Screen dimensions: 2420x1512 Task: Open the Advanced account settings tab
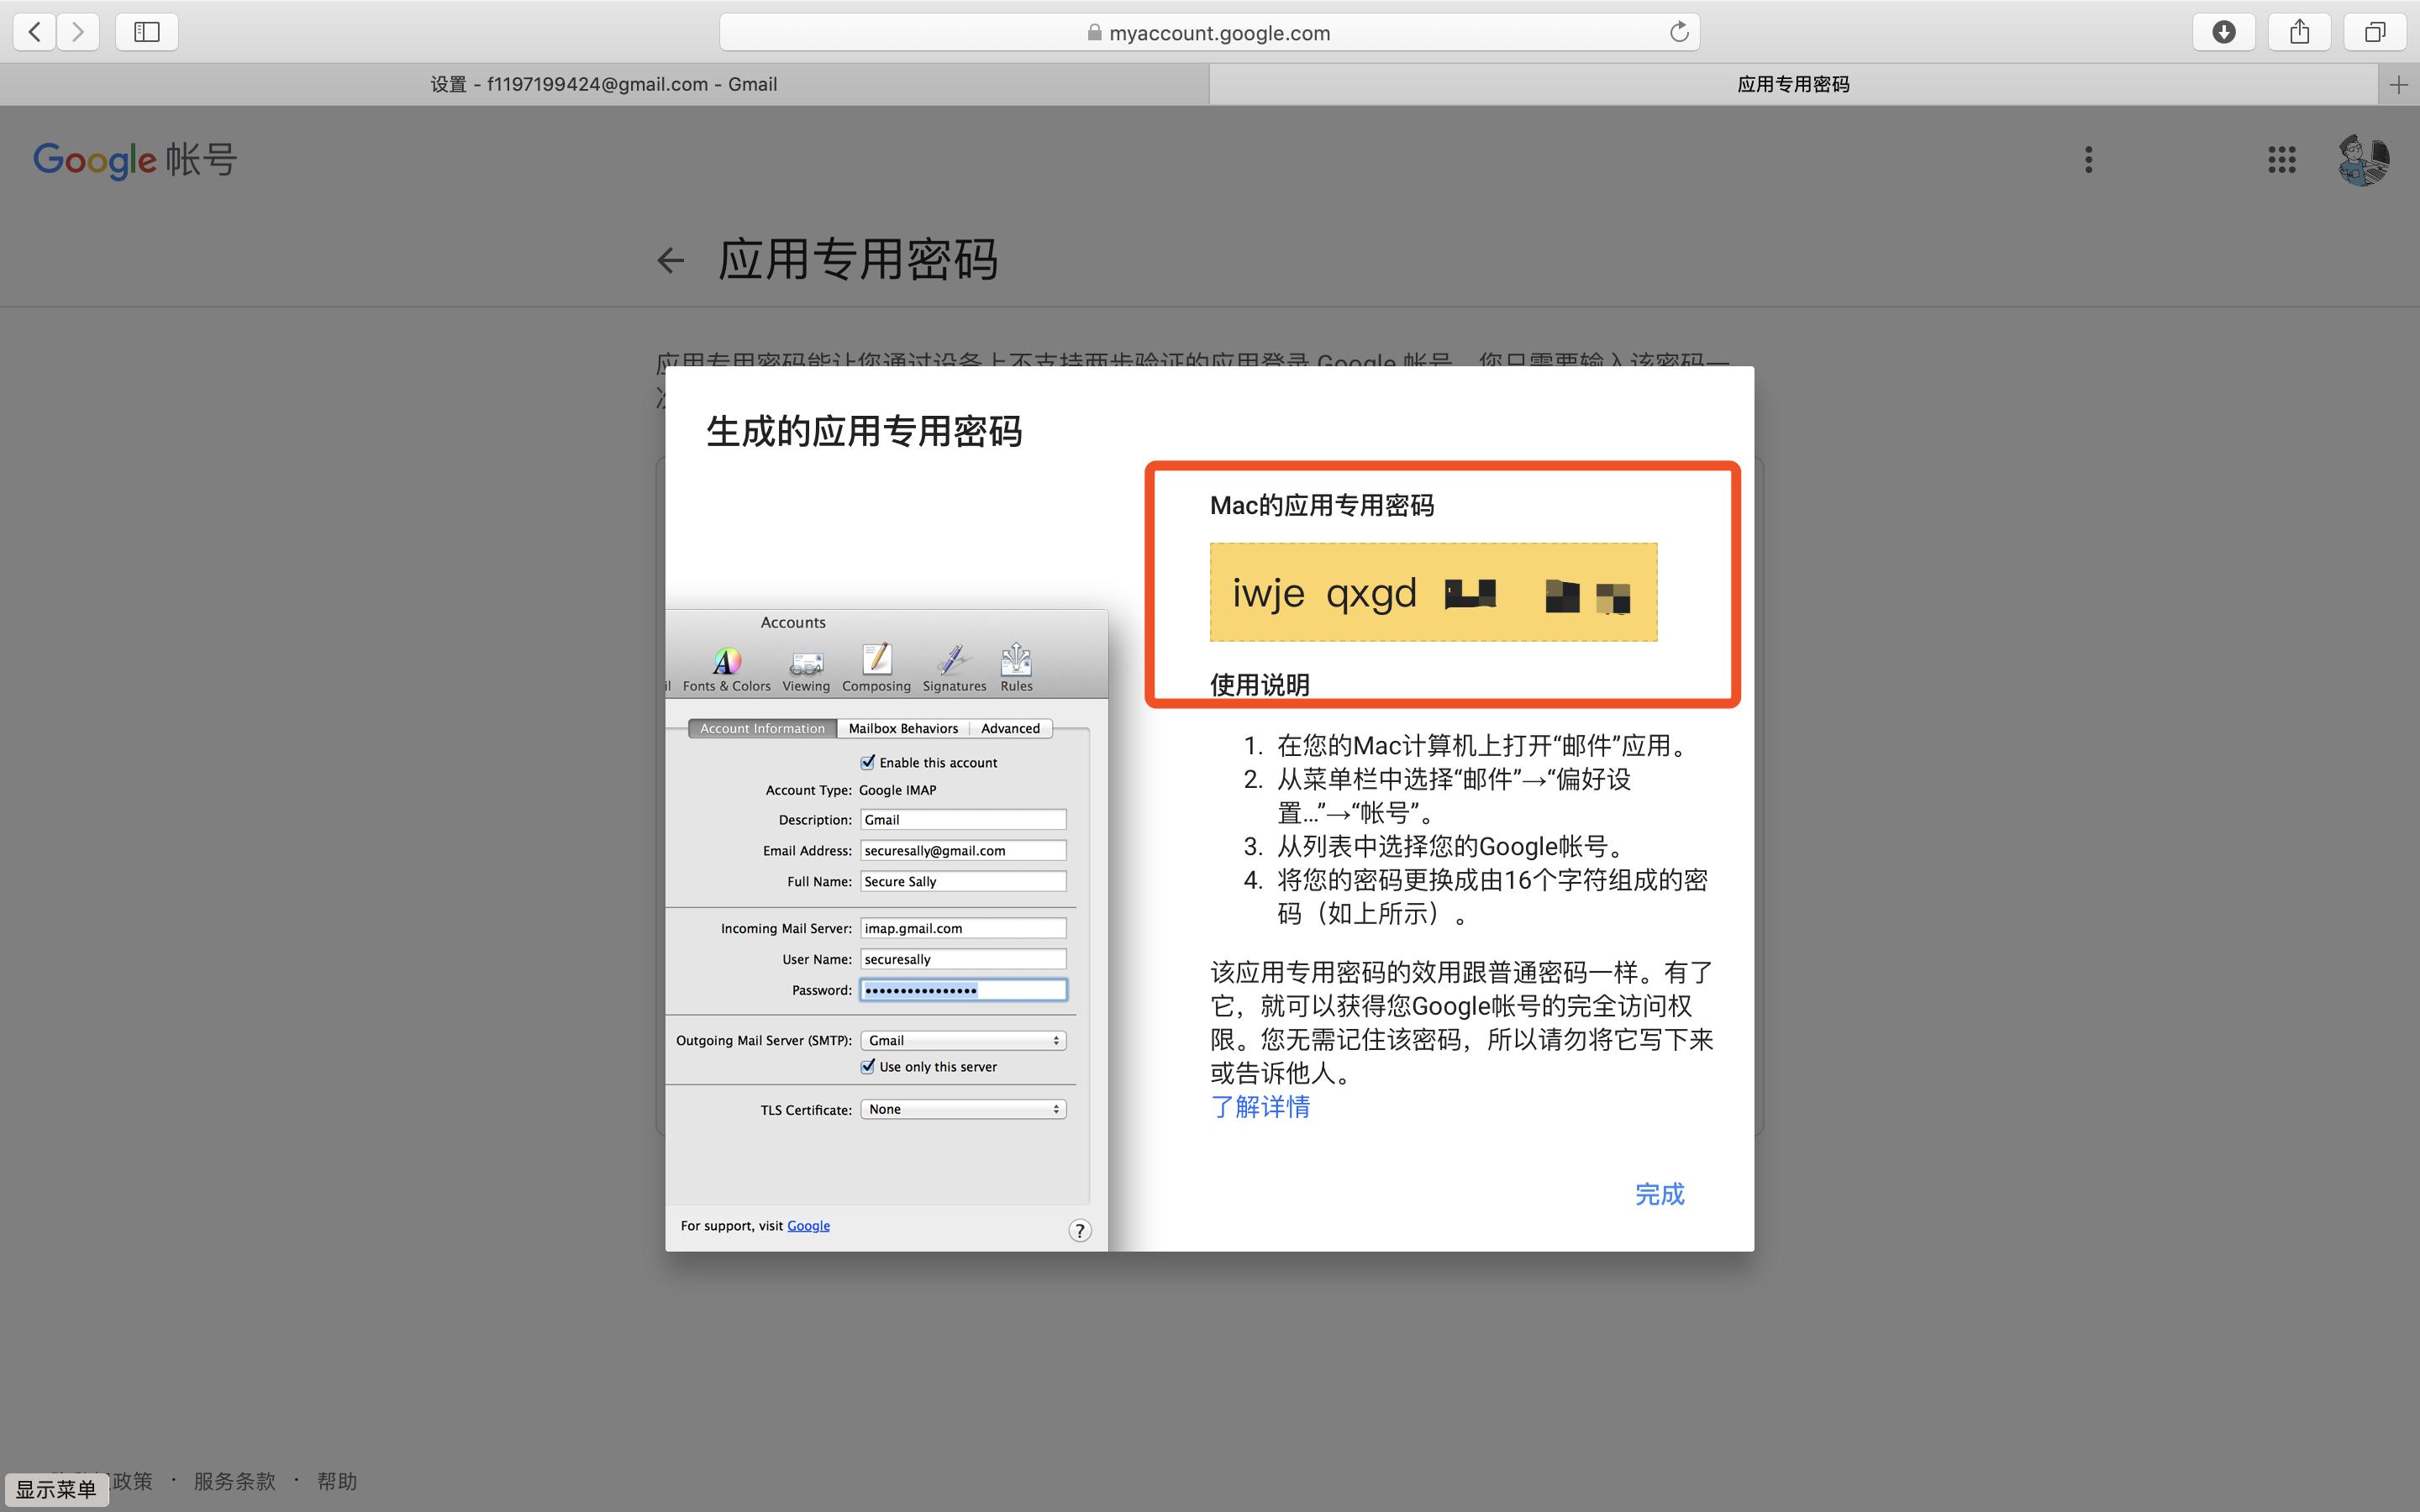pyautogui.click(x=1009, y=728)
